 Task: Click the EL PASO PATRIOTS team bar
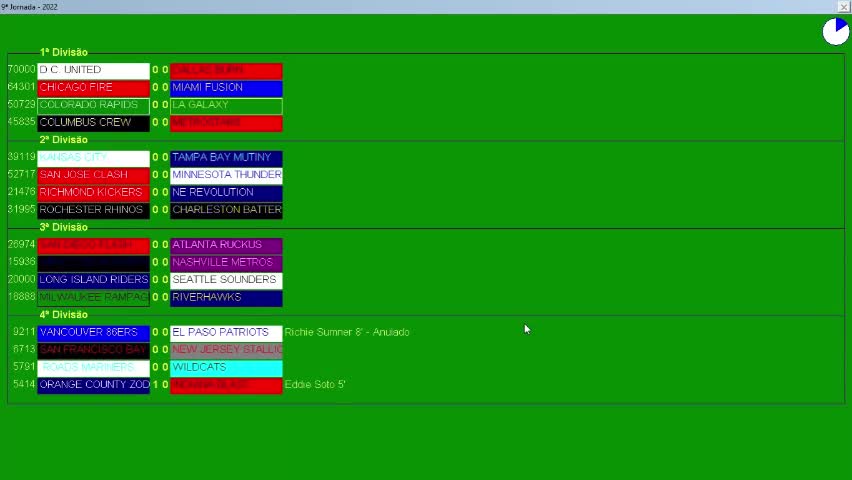click(x=226, y=333)
